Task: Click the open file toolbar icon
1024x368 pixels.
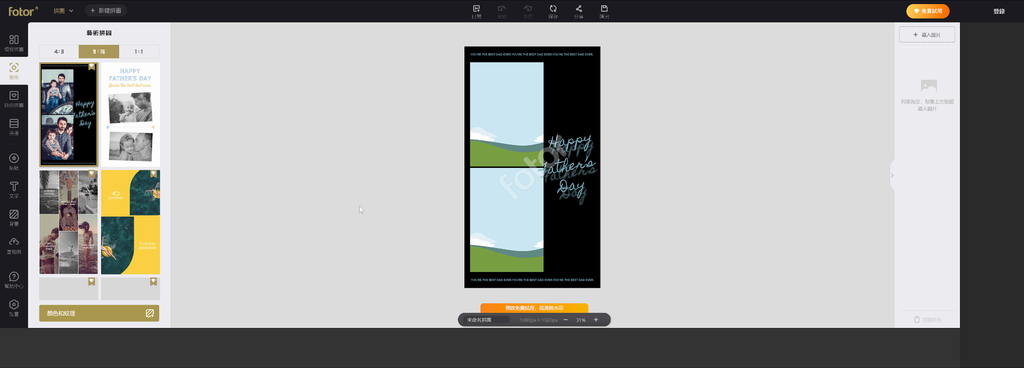Action: pos(477,11)
